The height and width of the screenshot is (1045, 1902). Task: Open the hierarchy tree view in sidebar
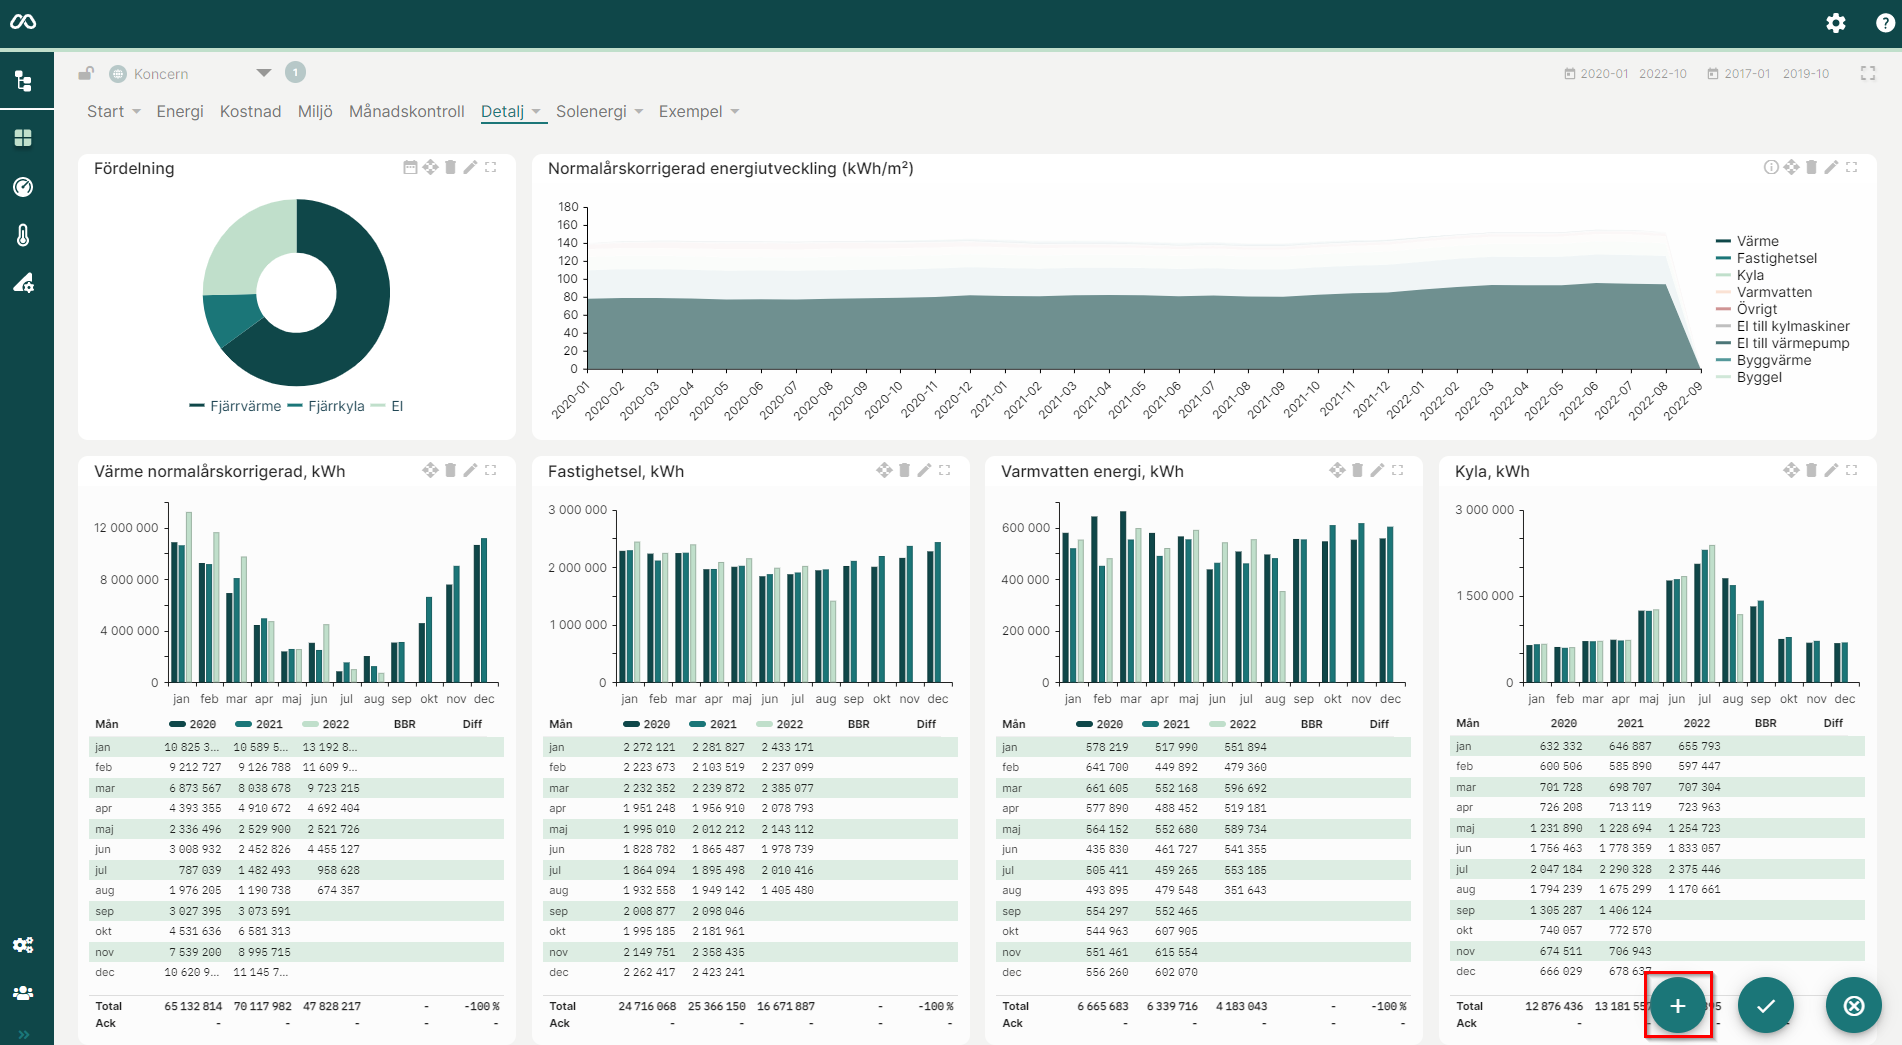tap(23, 81)
